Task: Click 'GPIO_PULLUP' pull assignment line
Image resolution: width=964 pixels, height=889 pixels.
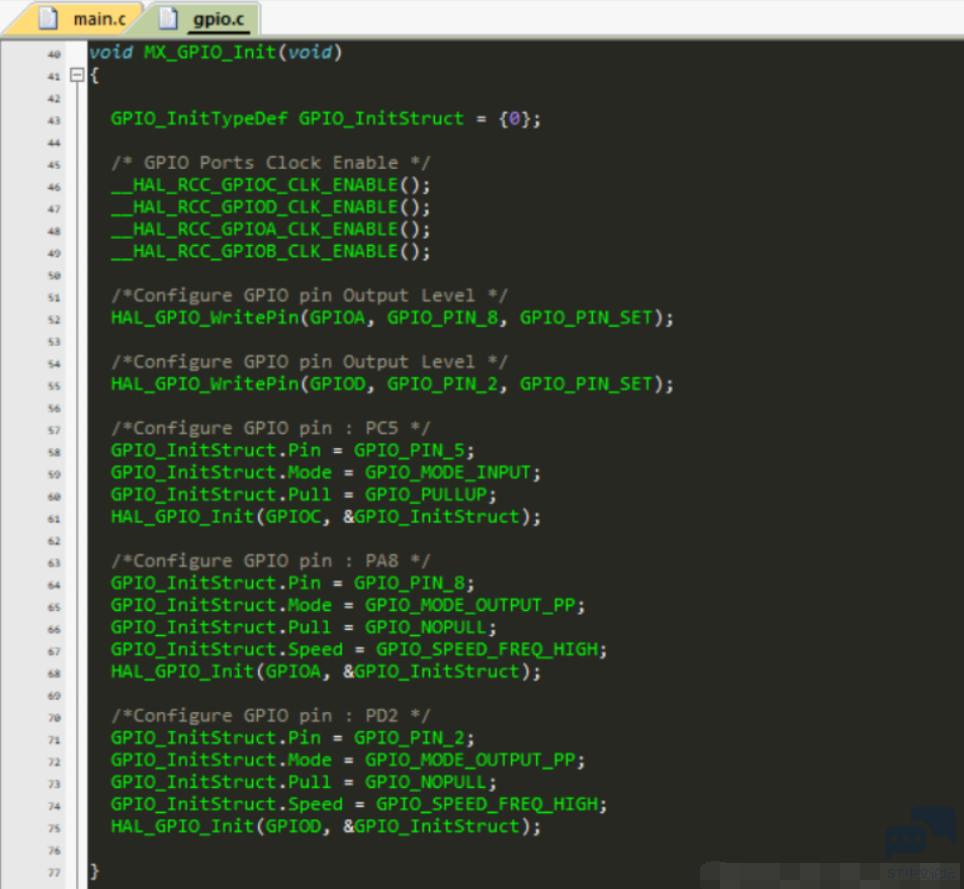Action: (304, 495)
